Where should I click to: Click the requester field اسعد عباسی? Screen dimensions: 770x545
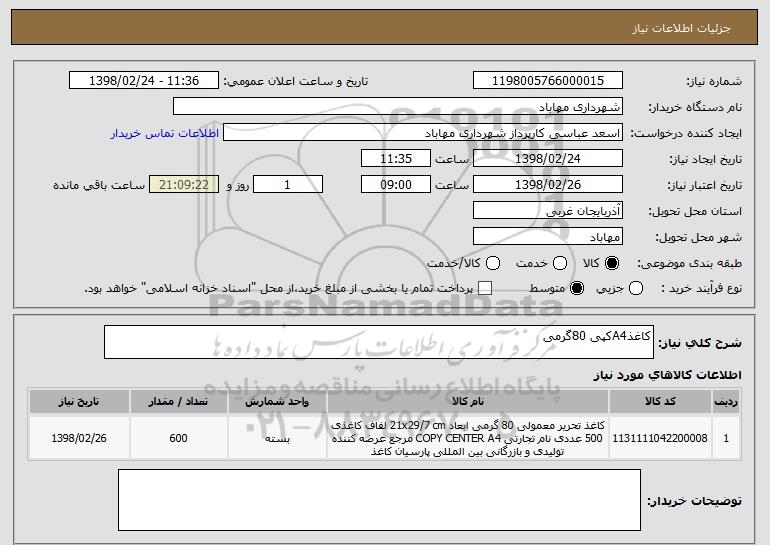click(423, 133)
